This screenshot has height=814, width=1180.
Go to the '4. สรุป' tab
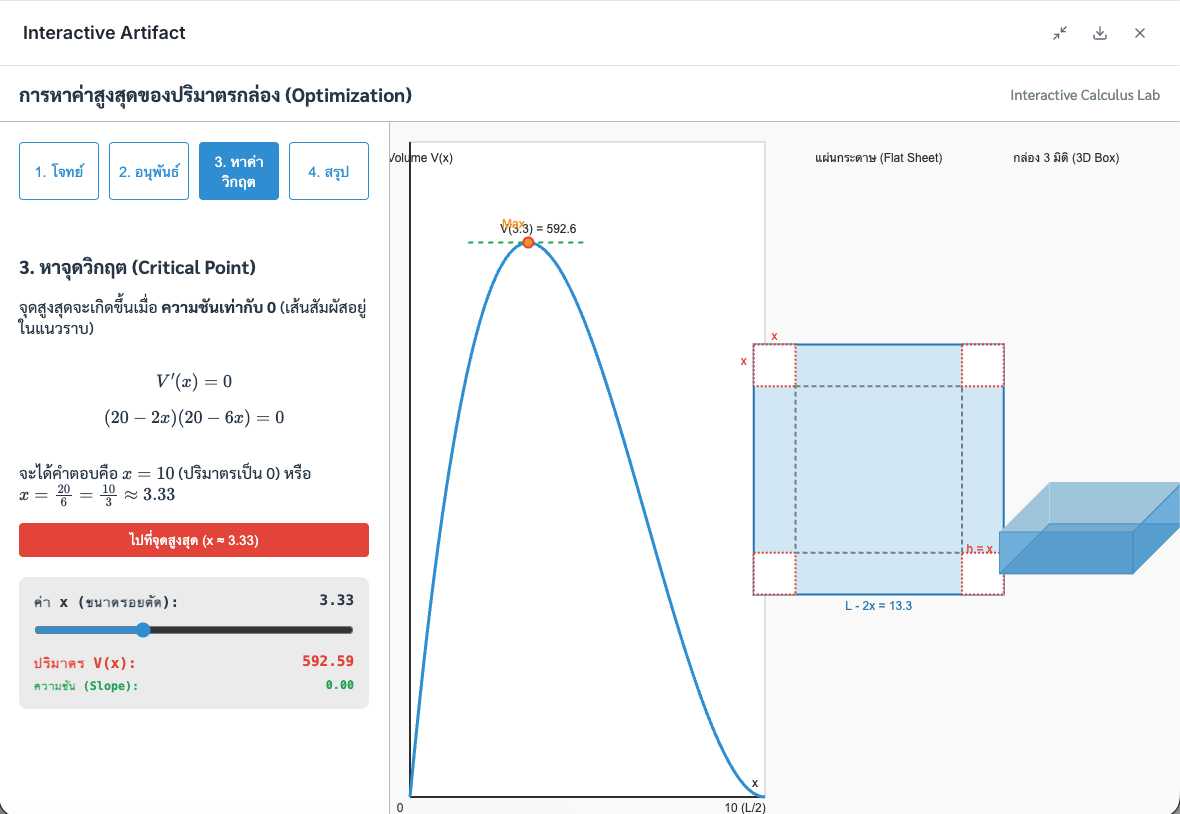click(329, 171)
